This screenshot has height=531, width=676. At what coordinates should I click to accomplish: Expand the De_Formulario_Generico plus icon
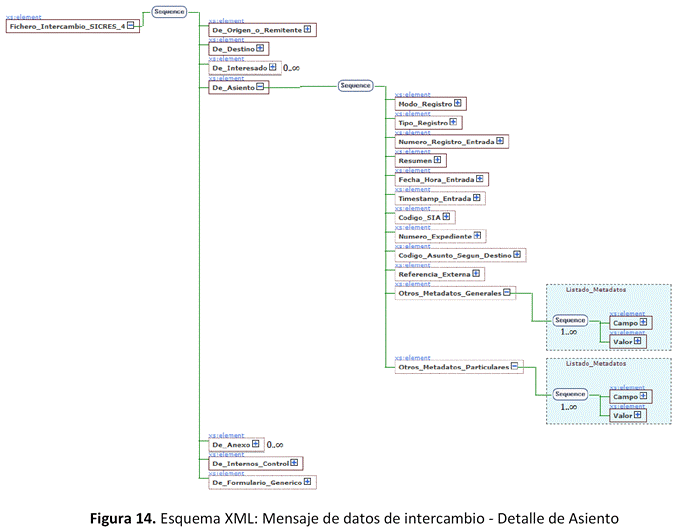(x=307, y=481)
